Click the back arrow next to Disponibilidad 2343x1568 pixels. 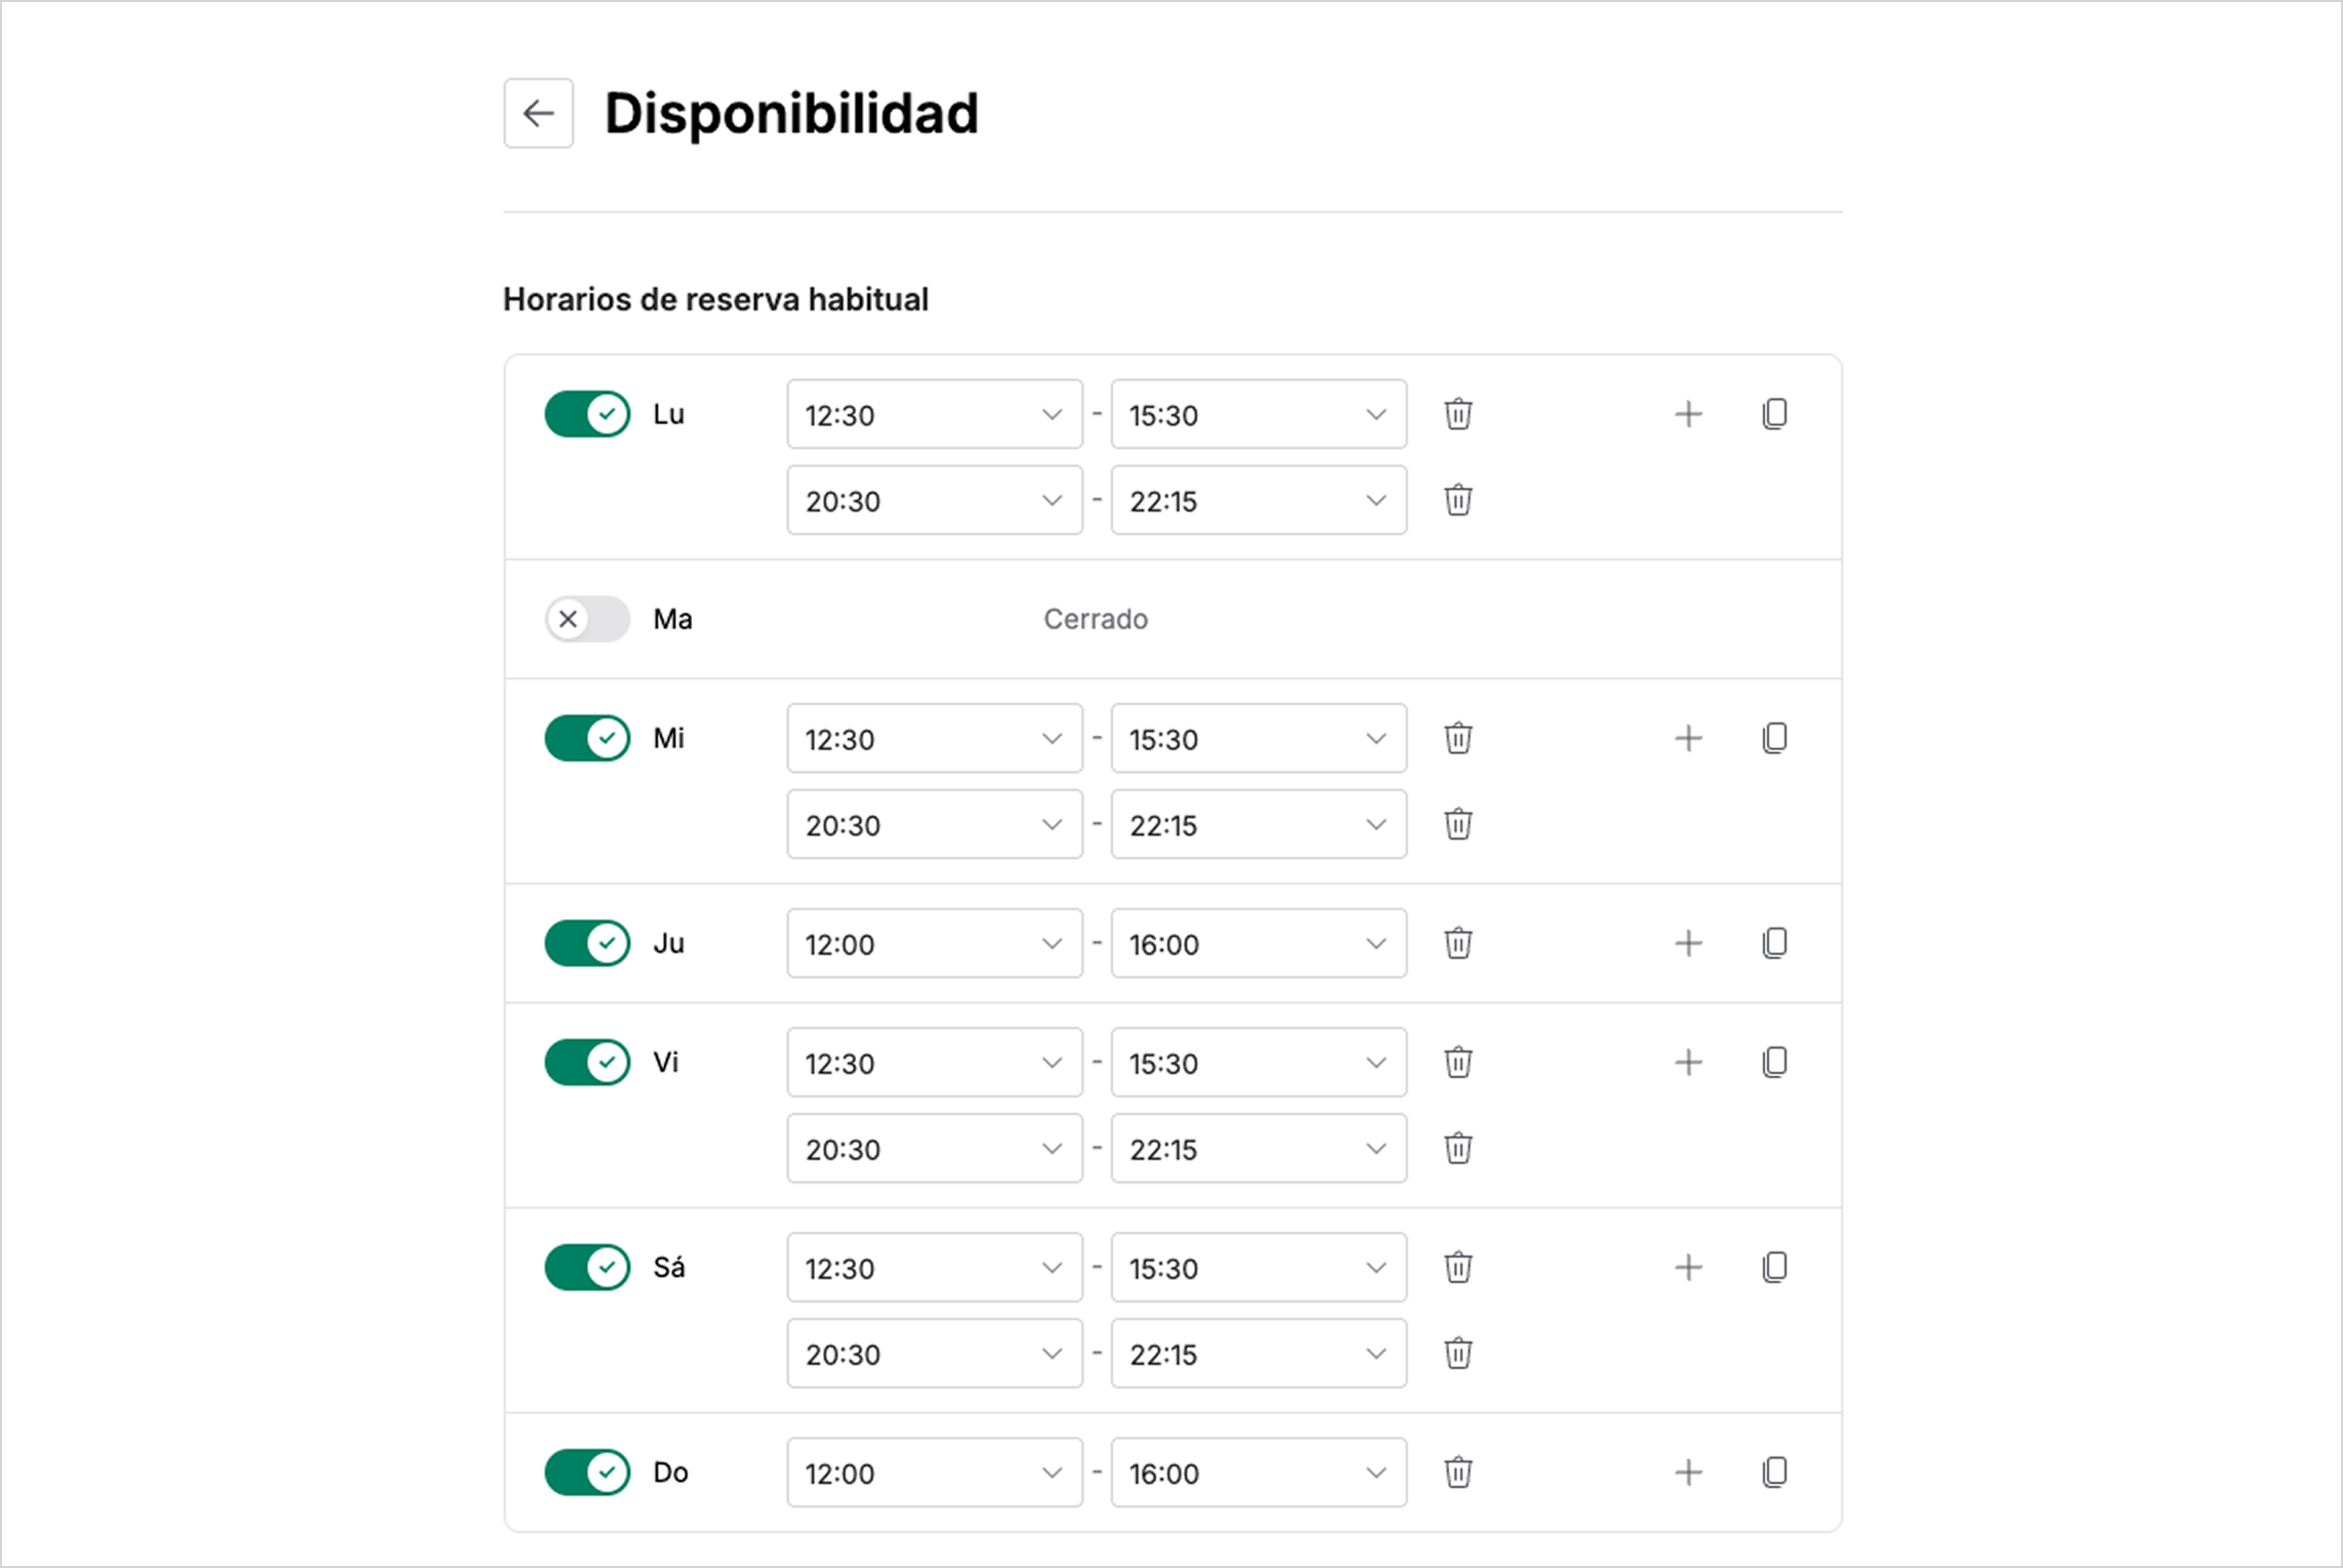[538, 113]
